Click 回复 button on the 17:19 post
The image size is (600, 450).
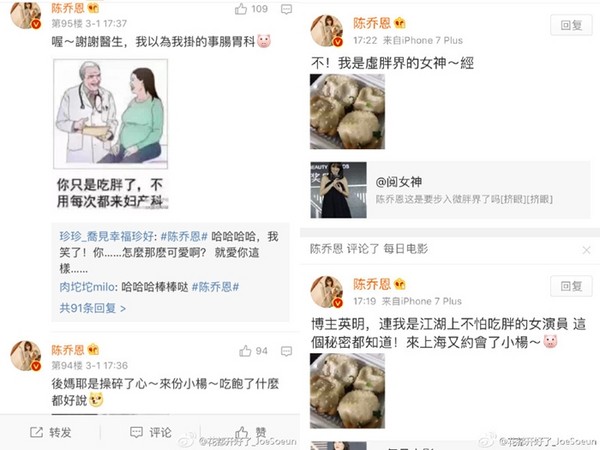click(571, 286)
